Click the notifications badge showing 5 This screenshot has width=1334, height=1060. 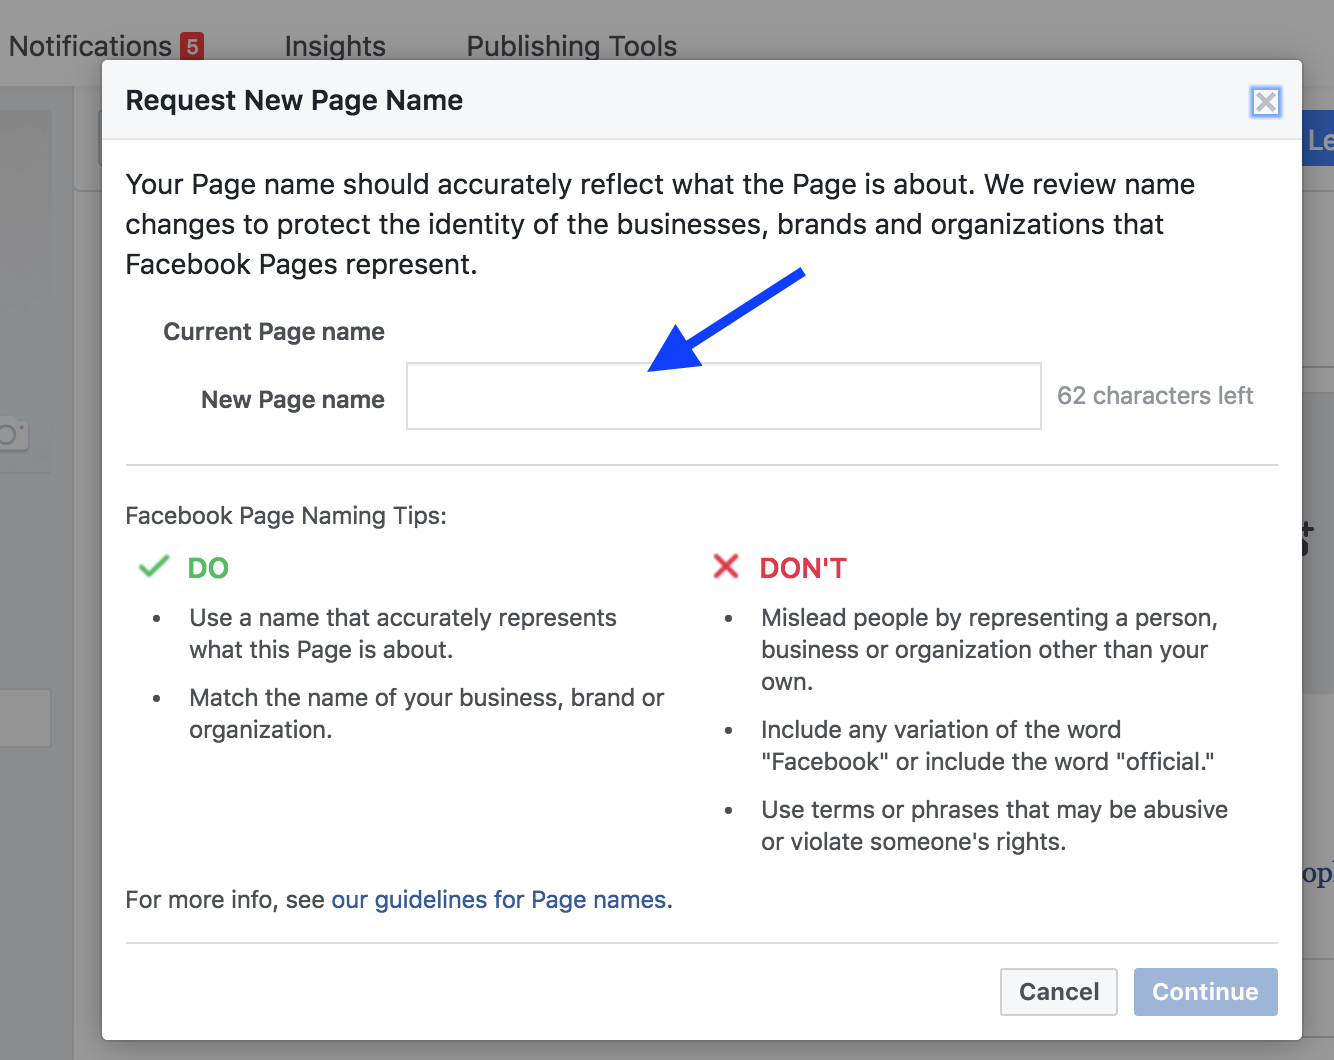[192, 46]
